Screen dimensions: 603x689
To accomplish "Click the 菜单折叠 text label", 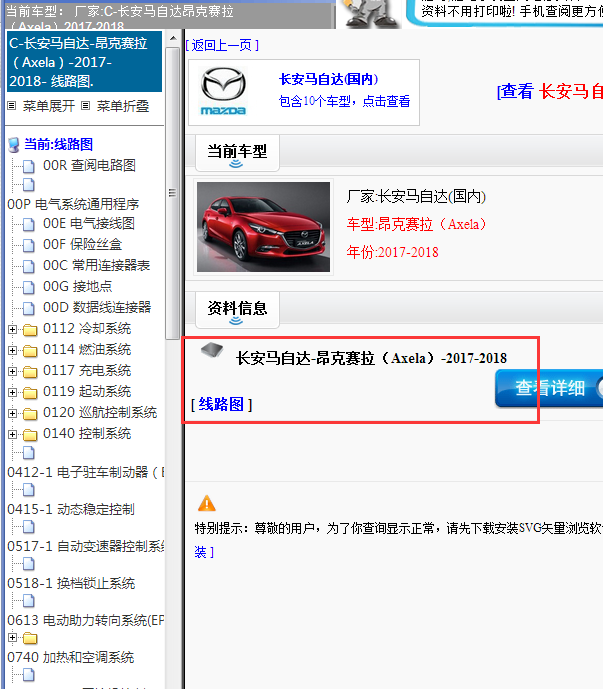I will click(x=123, y=106).
